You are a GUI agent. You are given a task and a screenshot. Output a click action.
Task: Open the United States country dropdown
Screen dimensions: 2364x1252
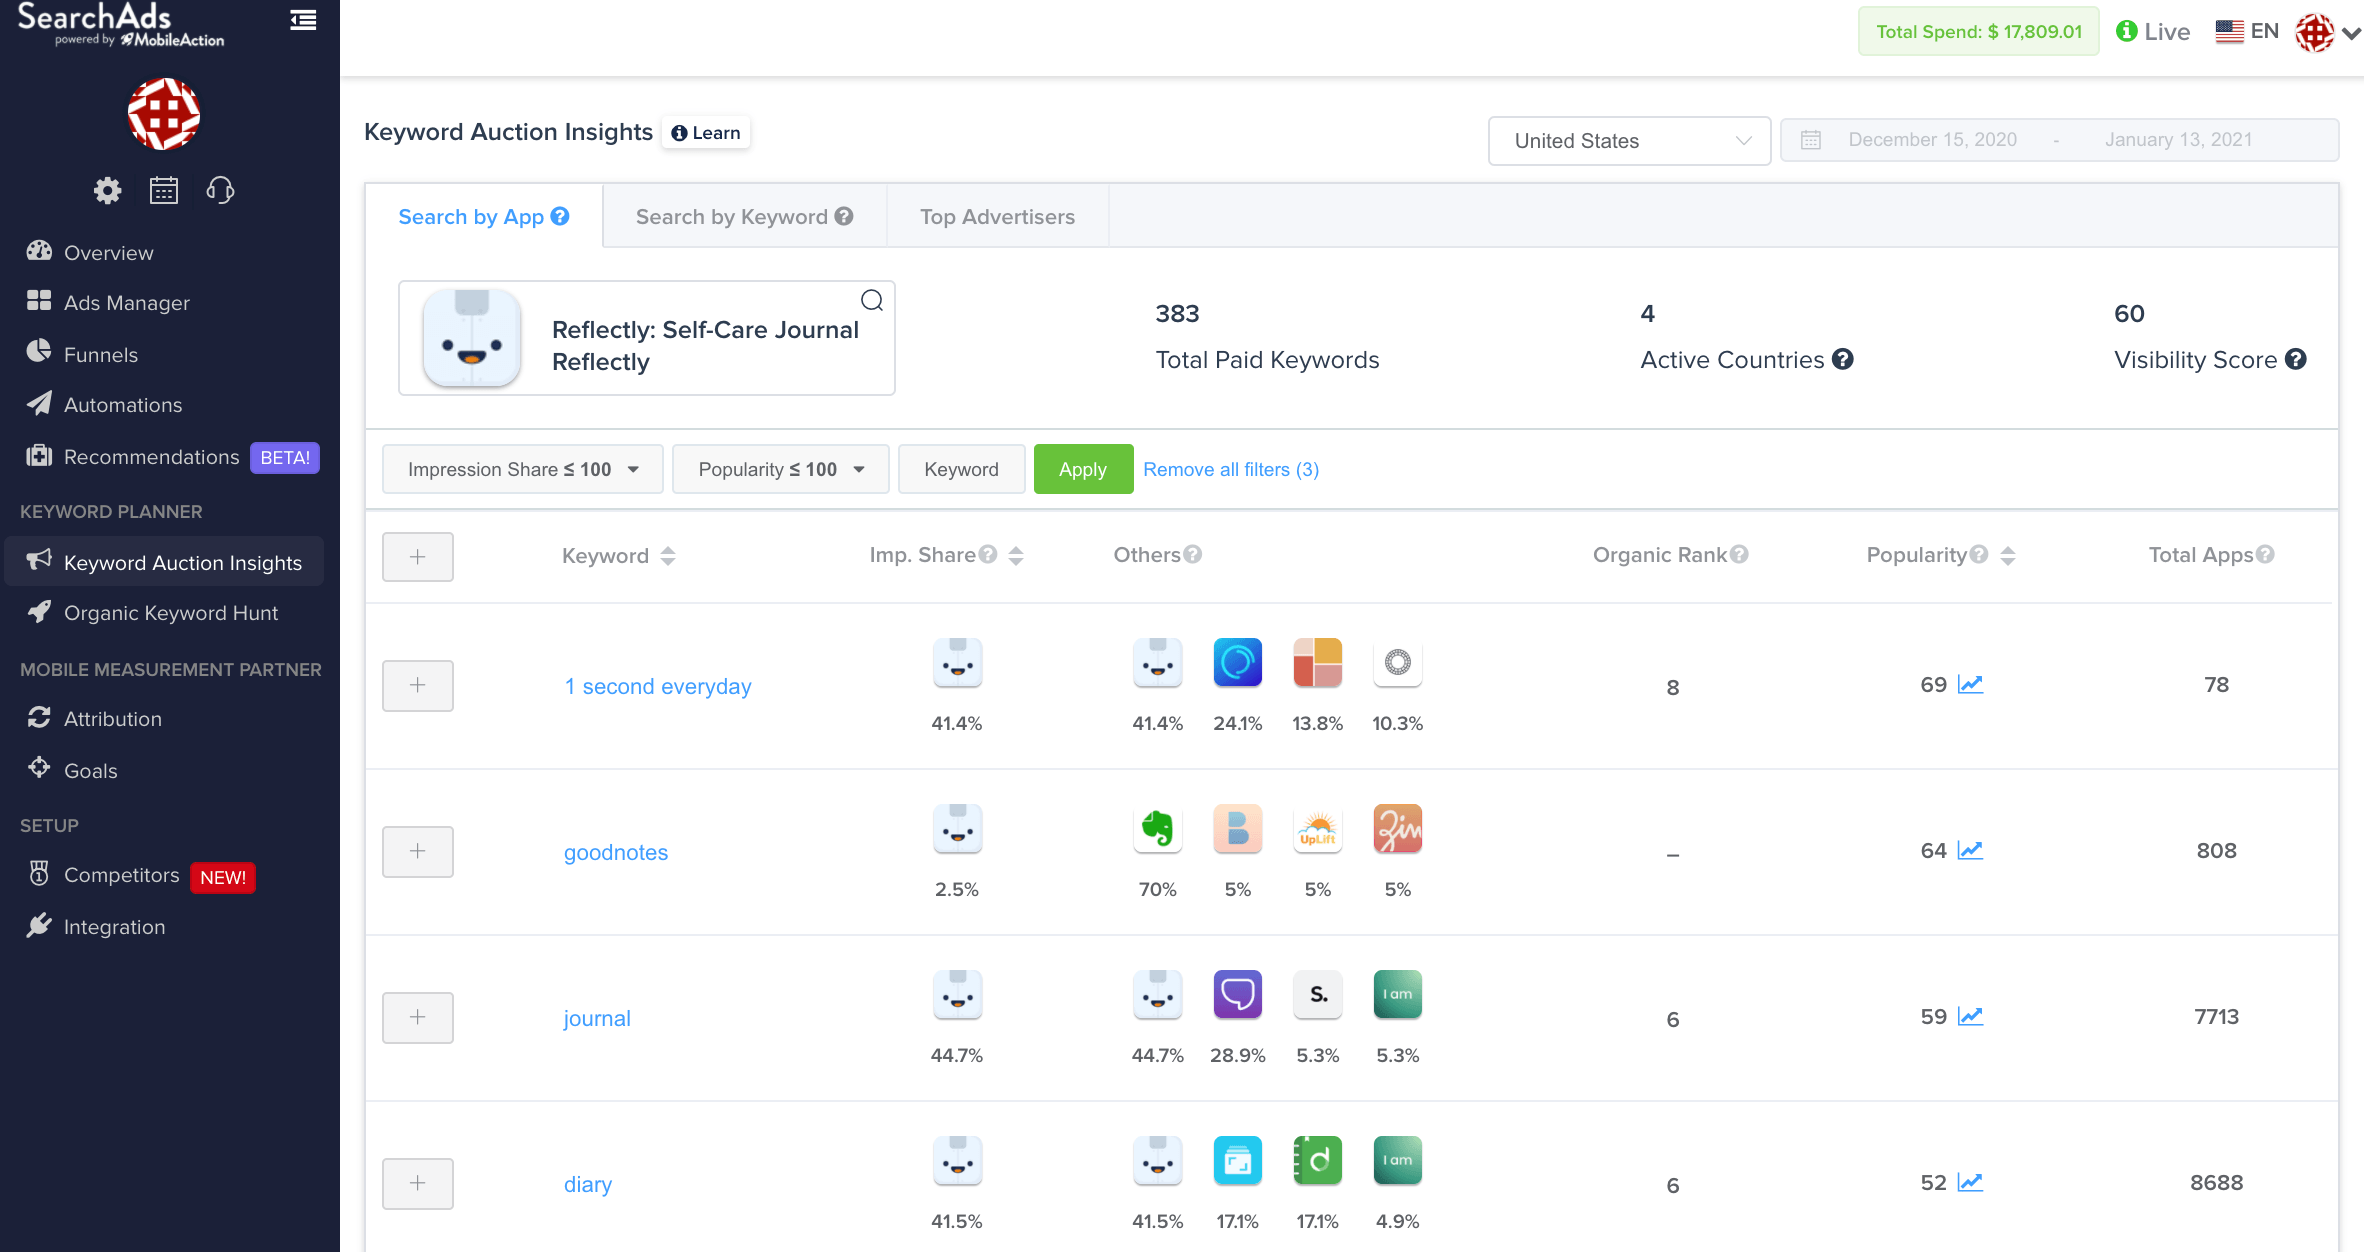tap(1629, 141)
